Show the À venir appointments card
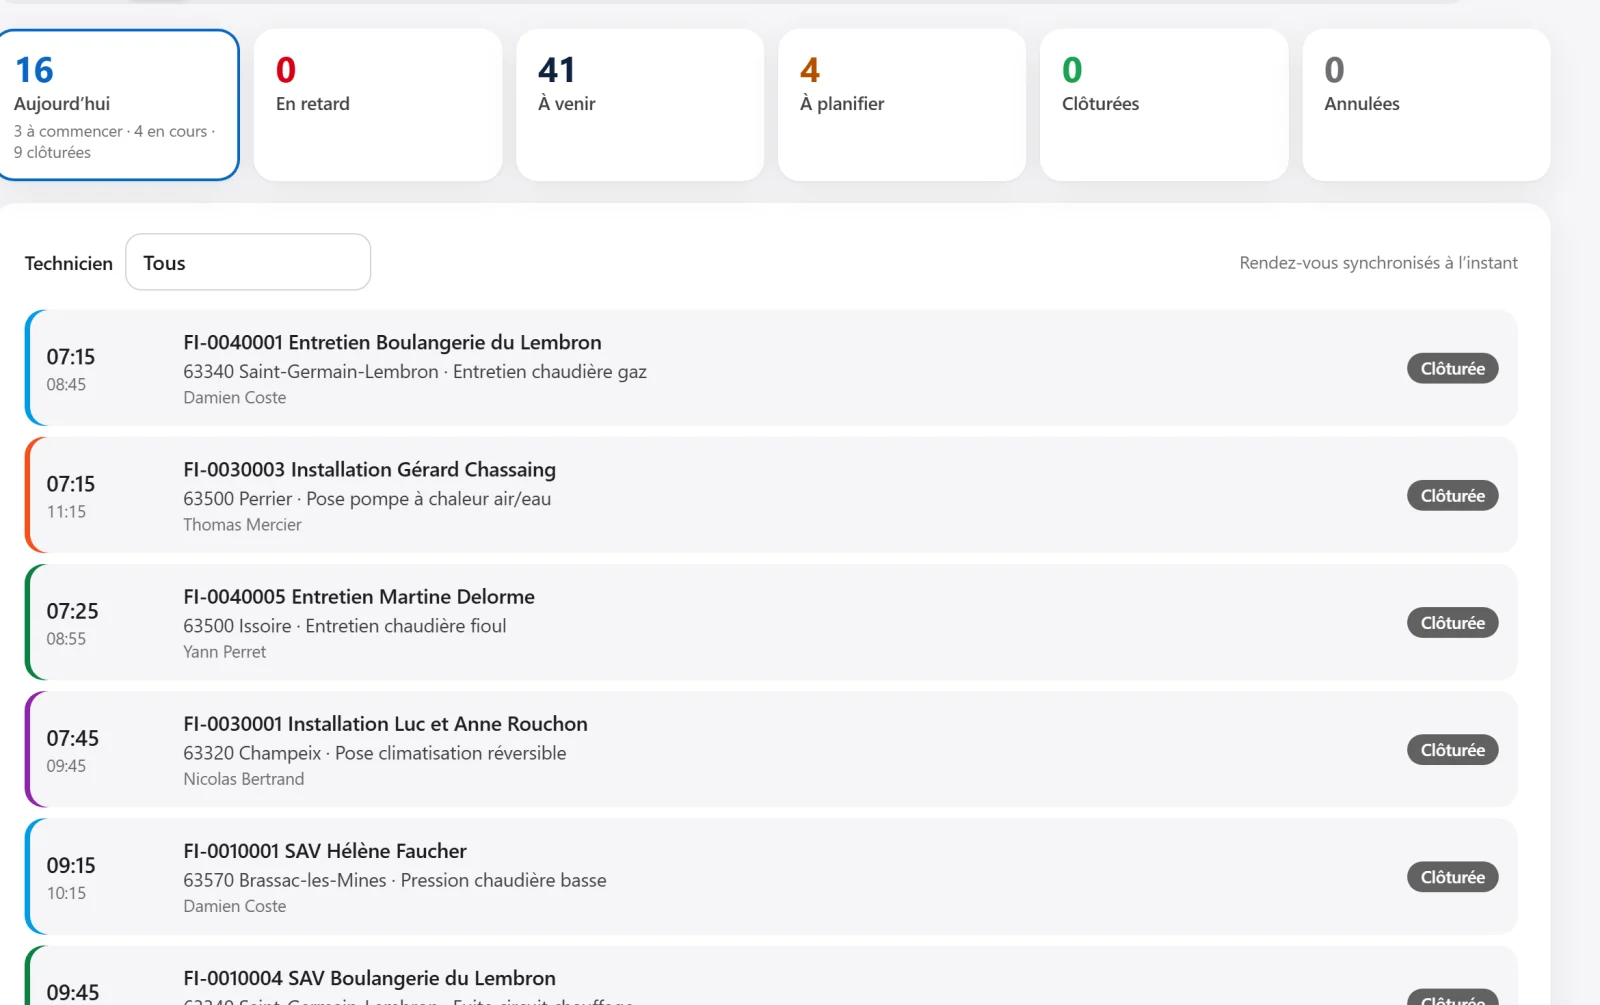The image size is (1600, 1005). [640, 105]
